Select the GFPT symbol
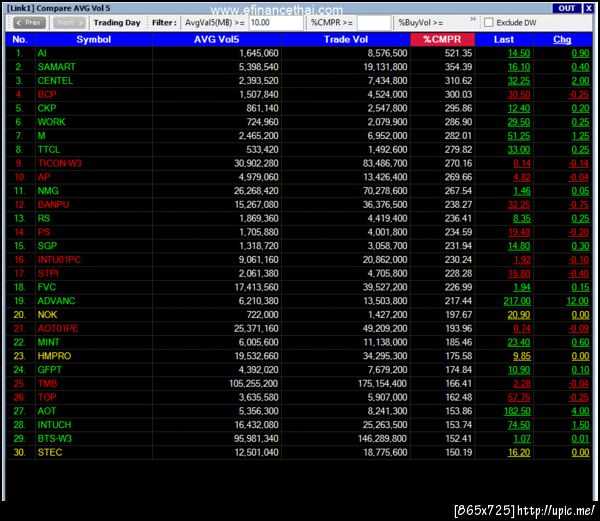Image resolution: width=600 pixels, height=521 pixels. pos(49,370)
